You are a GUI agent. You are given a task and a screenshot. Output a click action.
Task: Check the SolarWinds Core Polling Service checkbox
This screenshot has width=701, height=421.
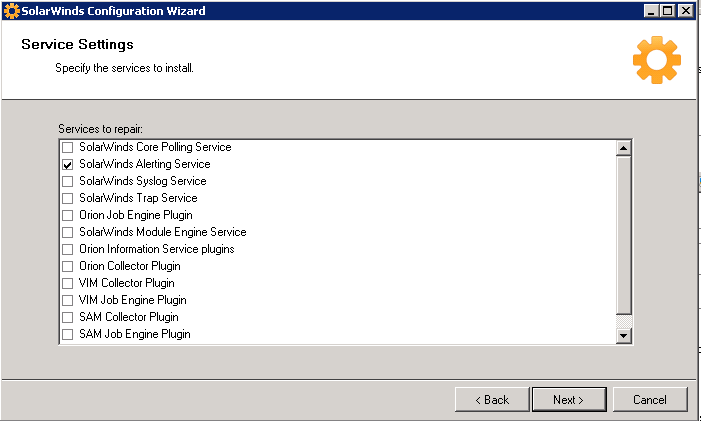coord(68,147)
